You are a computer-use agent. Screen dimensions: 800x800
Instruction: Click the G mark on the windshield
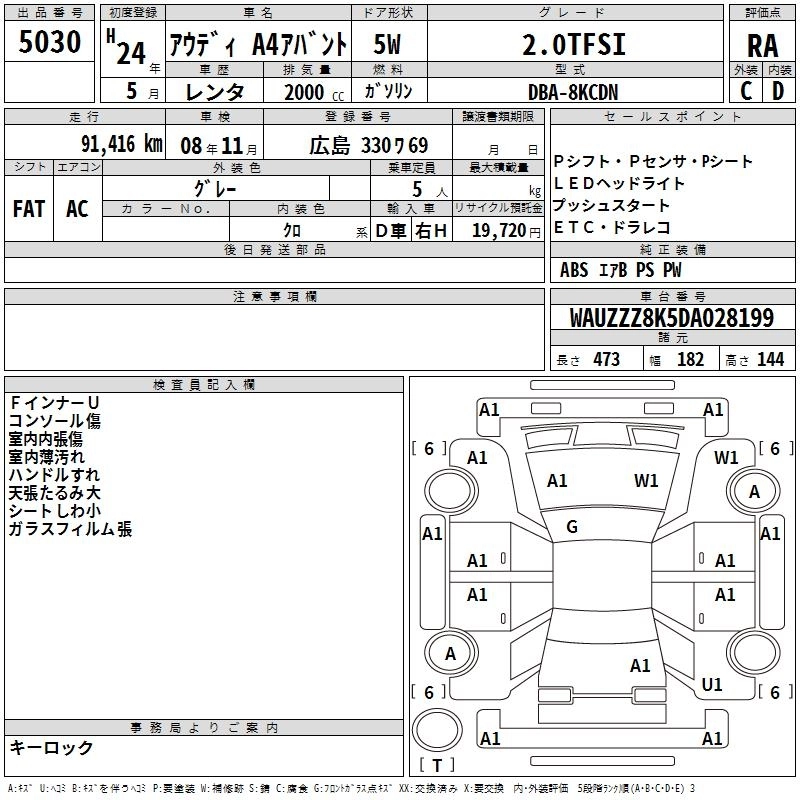572,527
